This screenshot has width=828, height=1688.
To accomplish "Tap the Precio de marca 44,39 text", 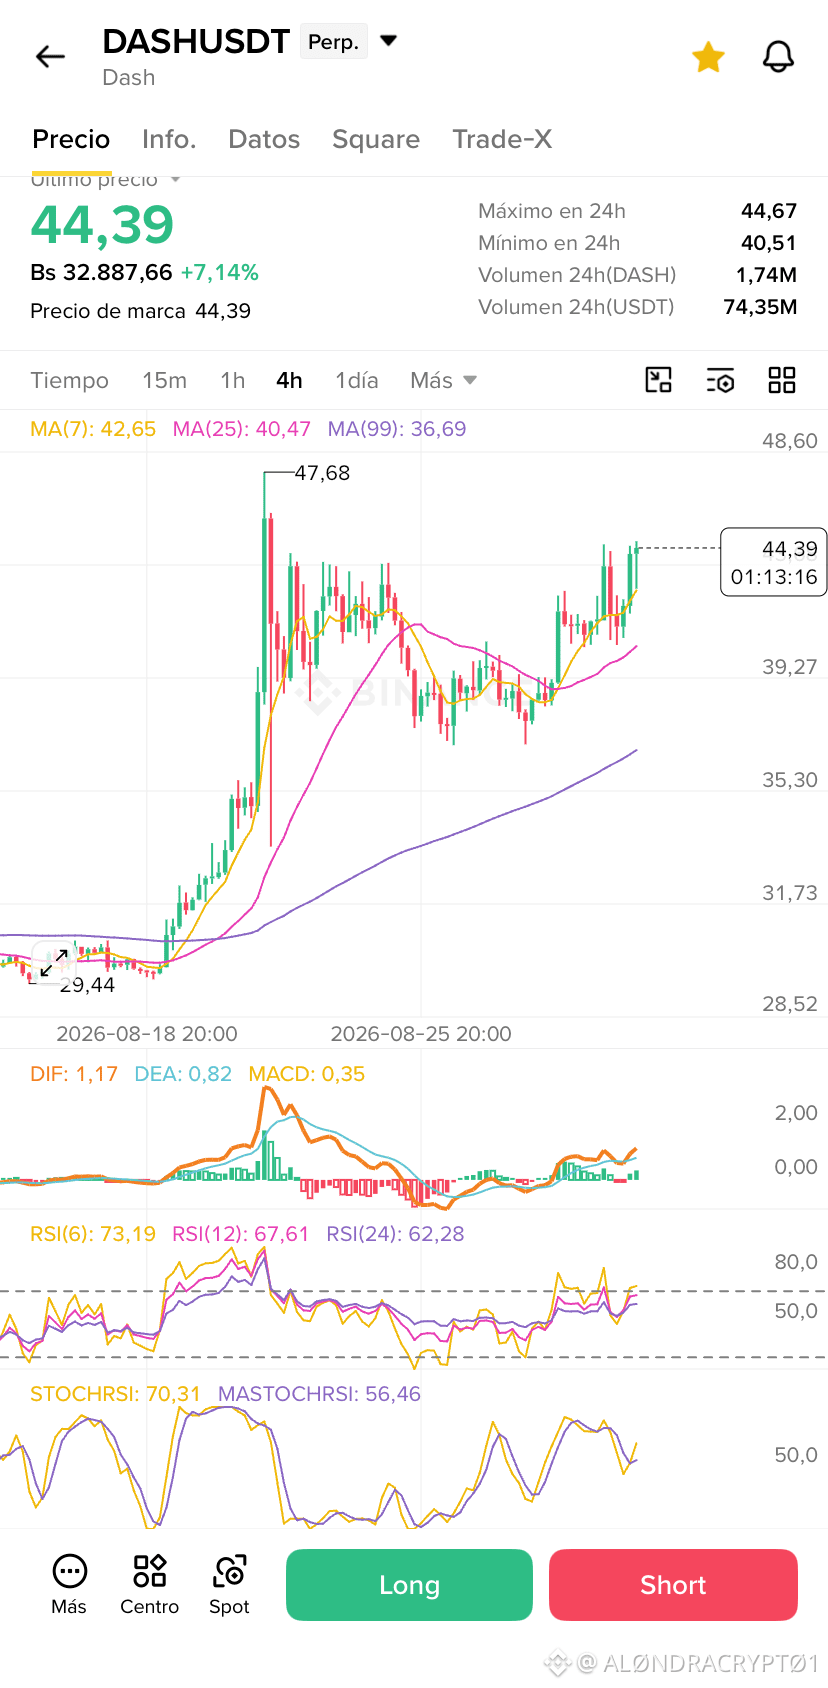I will pos(140,311).
